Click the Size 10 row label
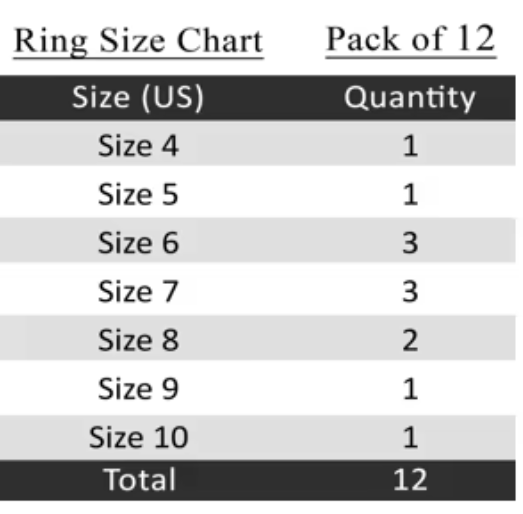 [139, 437]
